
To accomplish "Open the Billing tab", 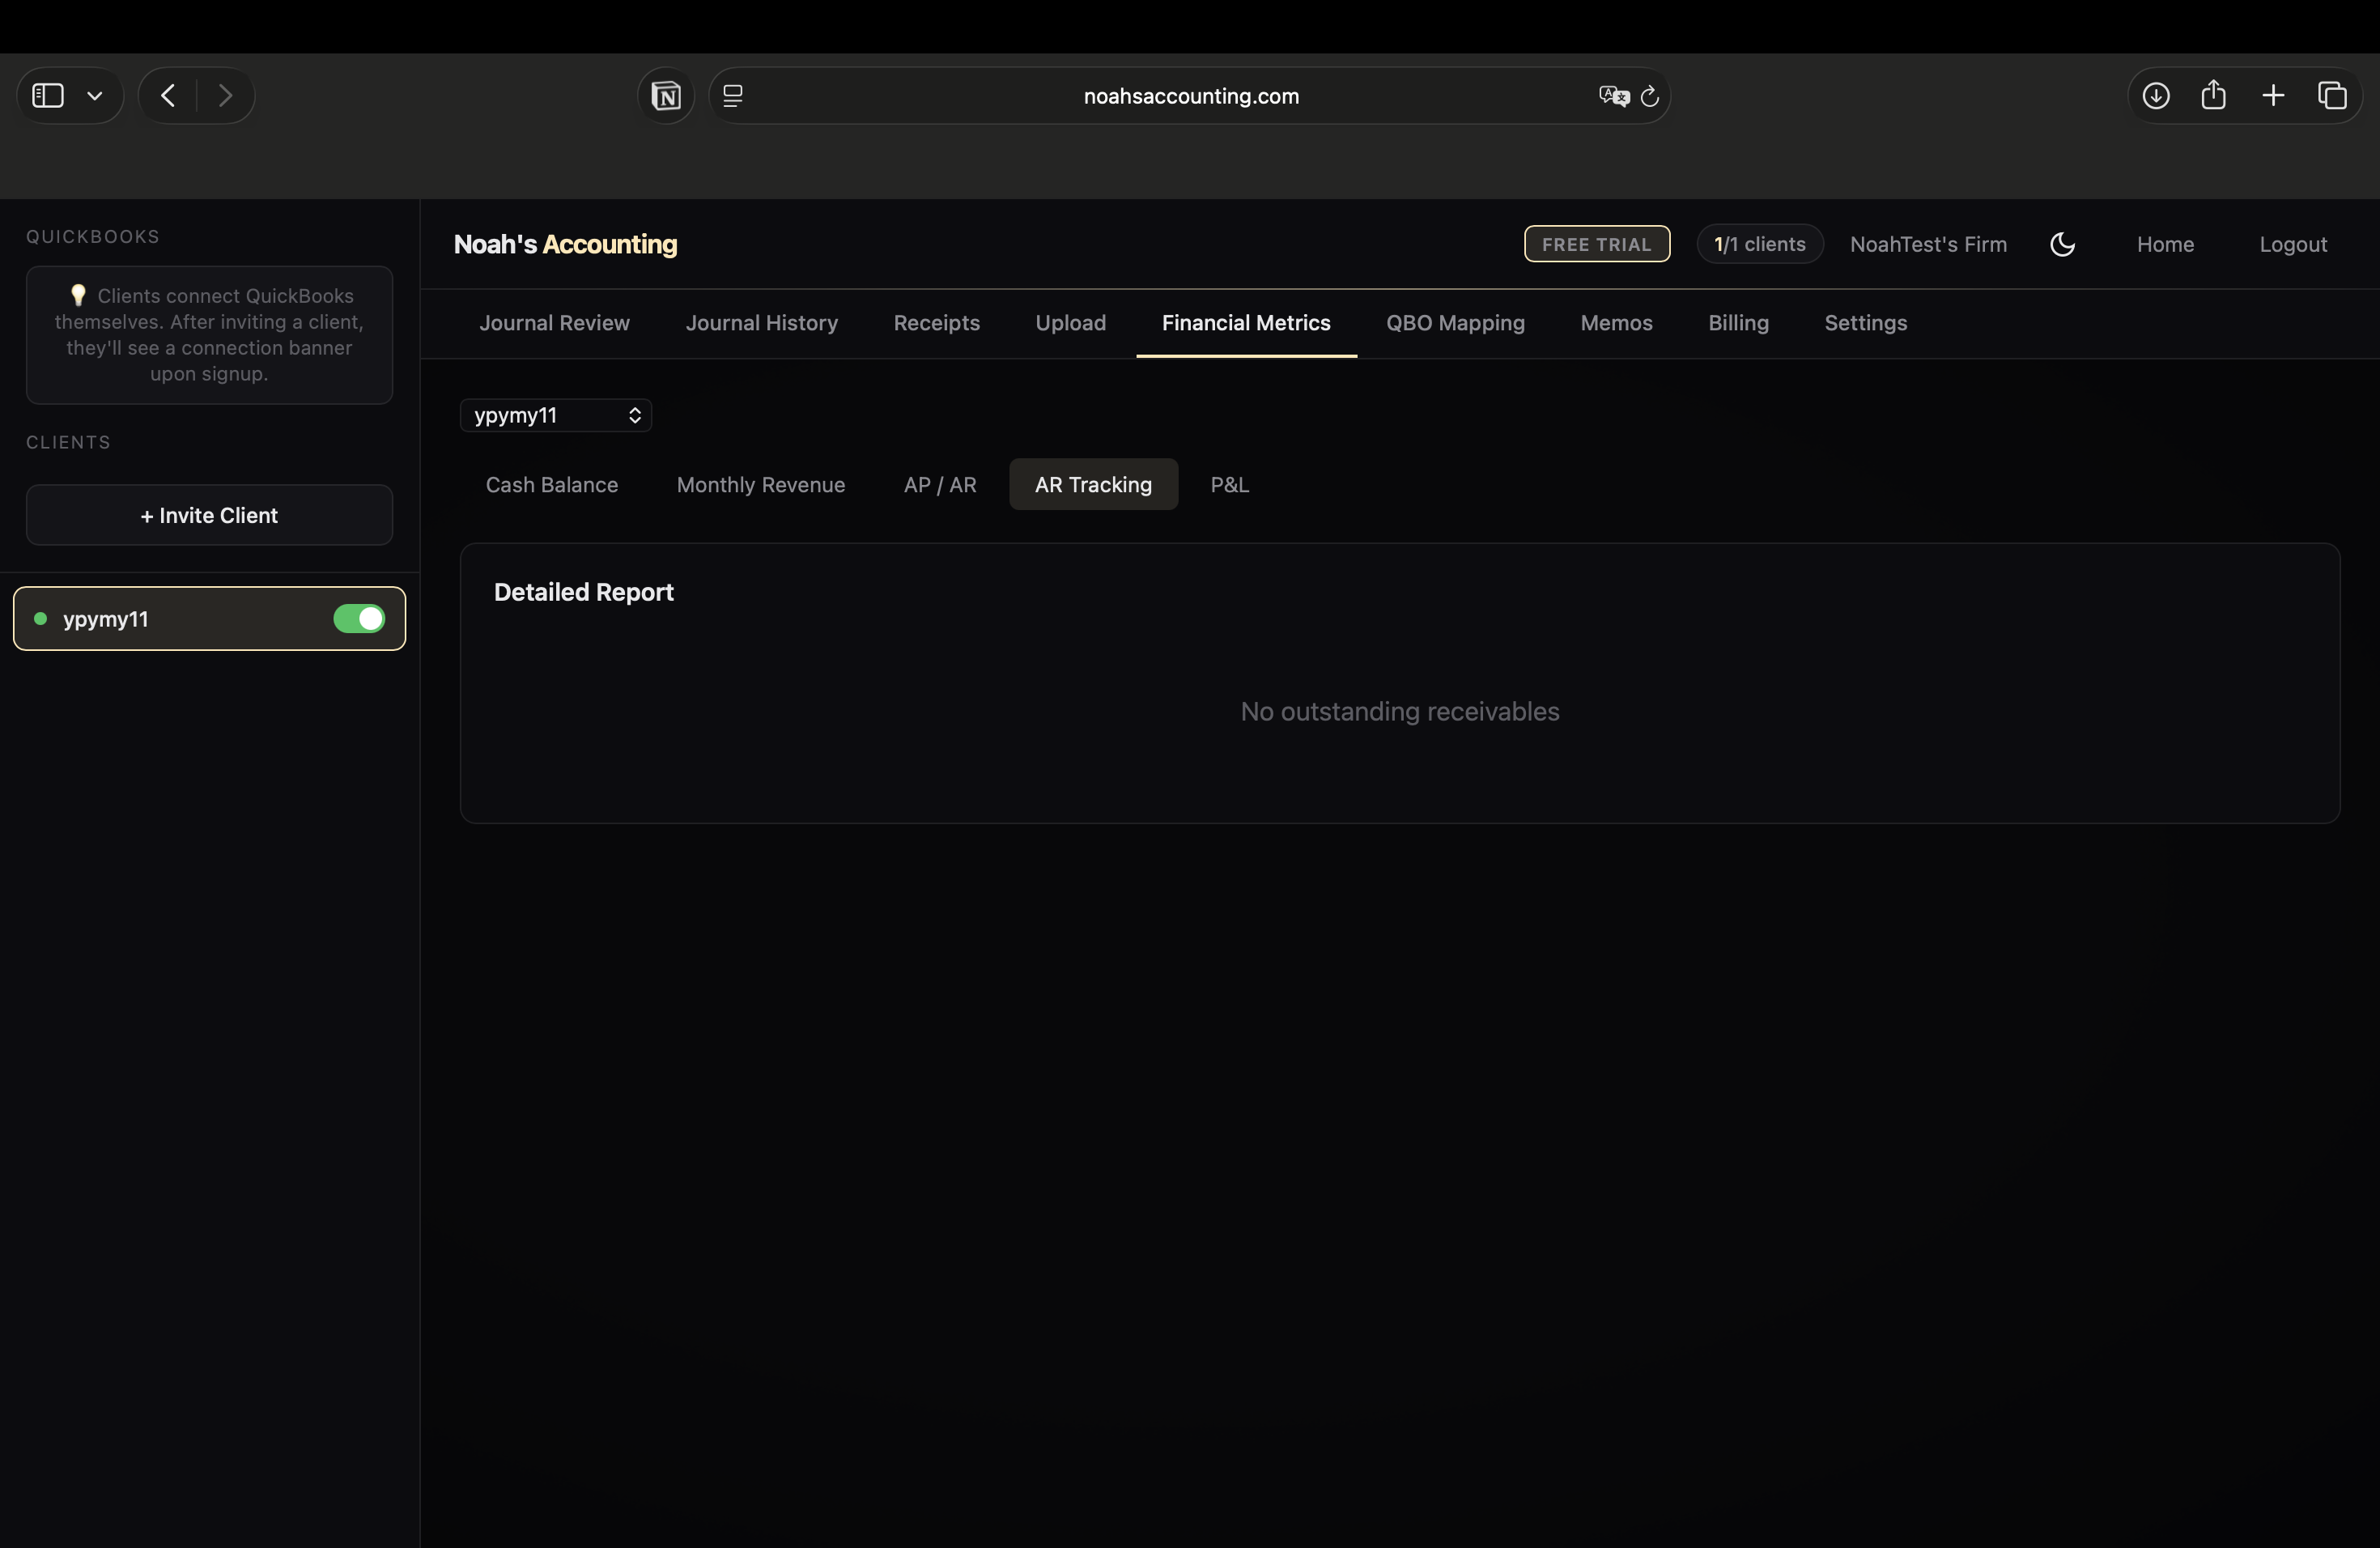I will pos(1738,323).
